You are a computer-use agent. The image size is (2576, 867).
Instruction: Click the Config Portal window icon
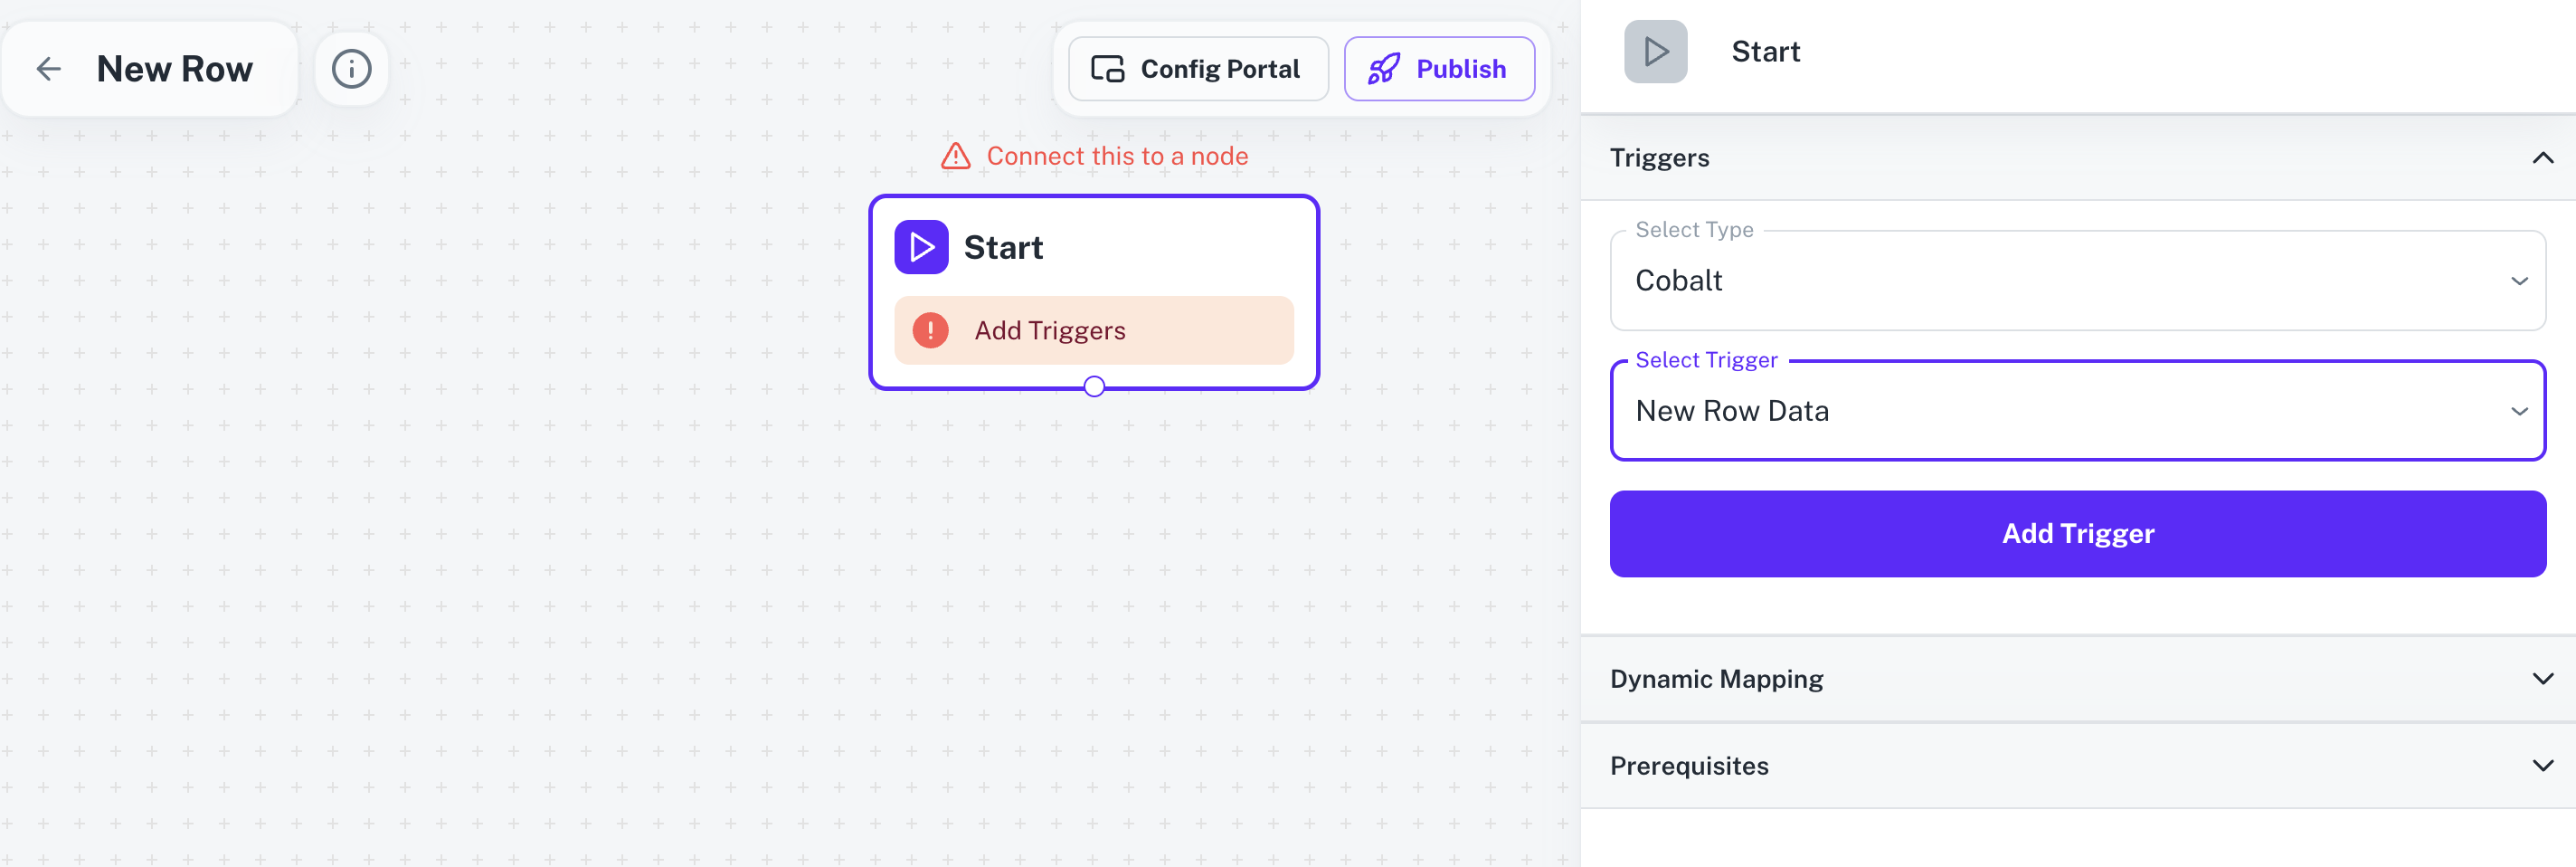pos(1106,68)
